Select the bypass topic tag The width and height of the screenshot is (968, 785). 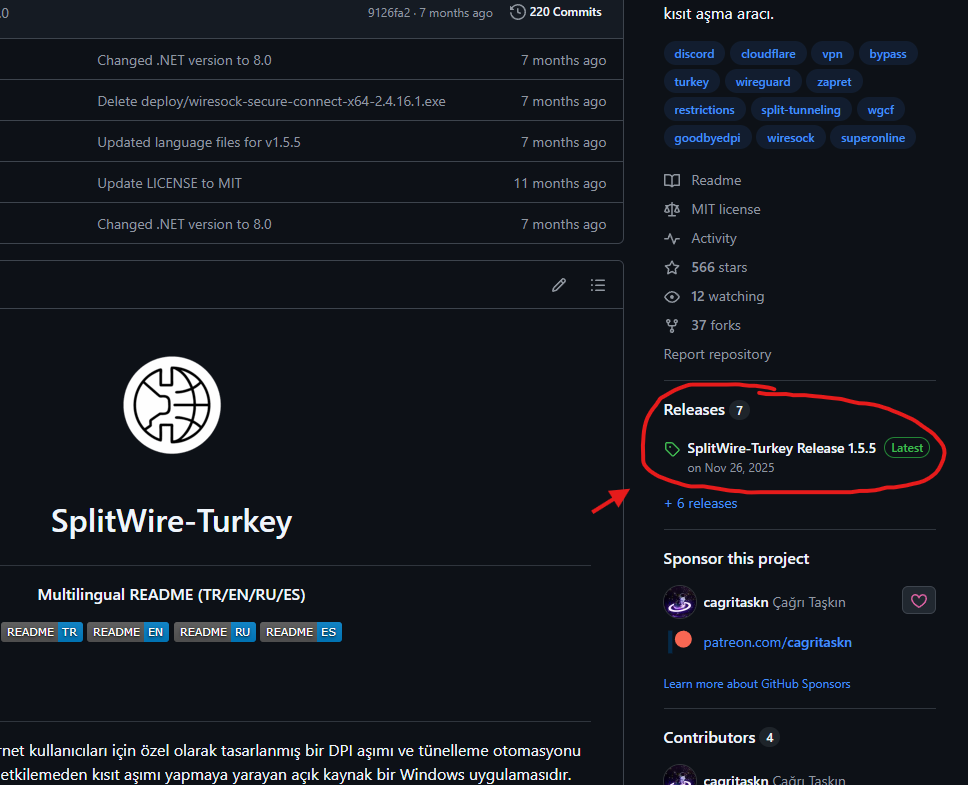888,54
